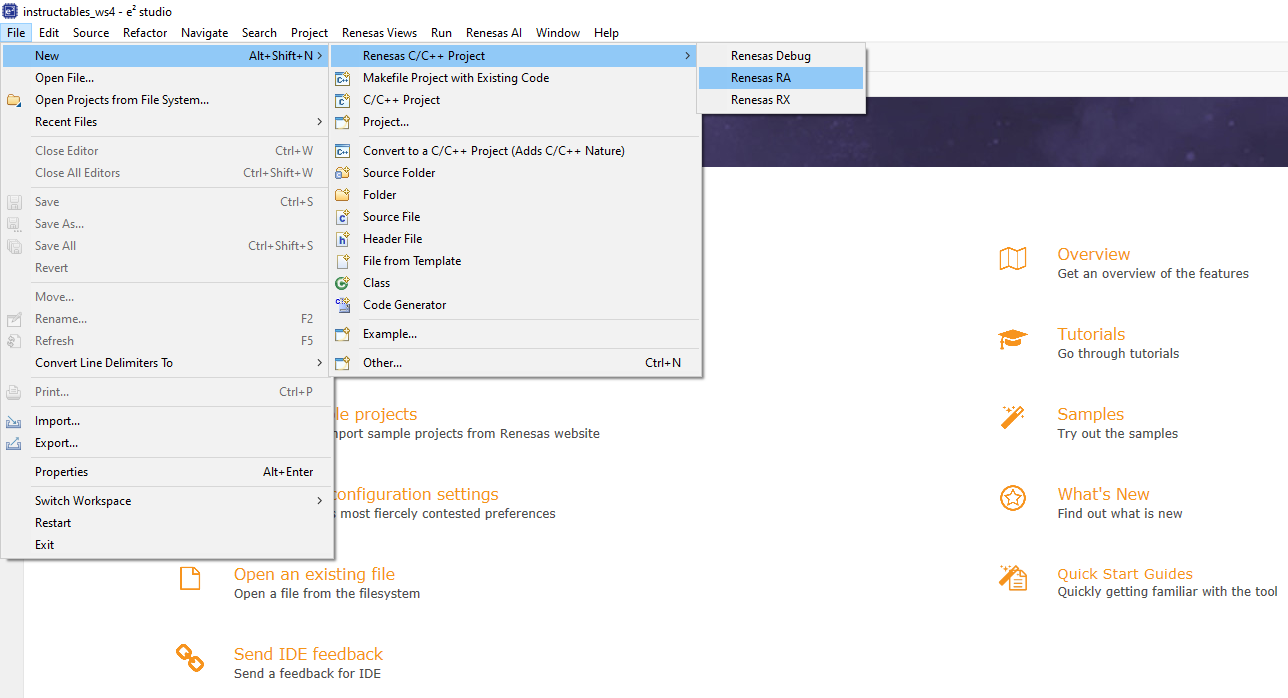The width and height of the screenshot is (1288, 698).
Task: Expand Convert Line Delimiters To submenu
Action: pos(166,363)
